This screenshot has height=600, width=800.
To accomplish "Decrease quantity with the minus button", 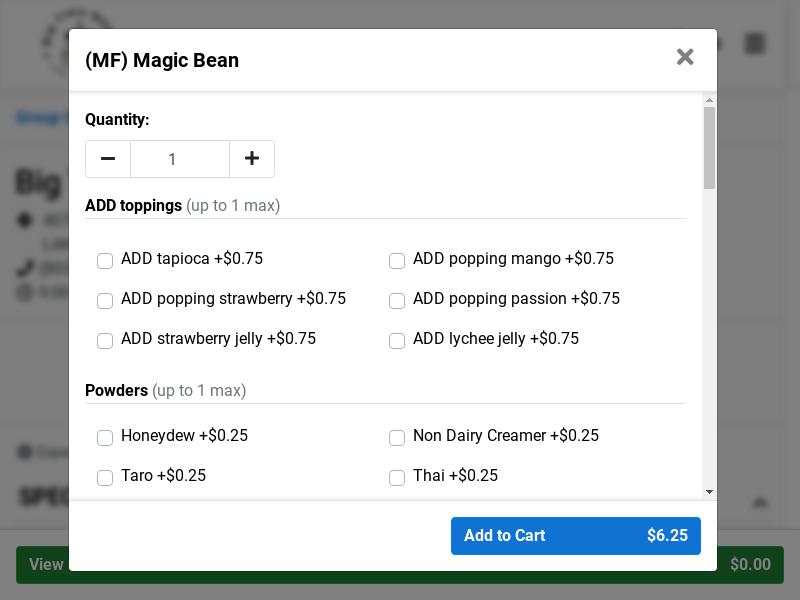I will point(108,159).
